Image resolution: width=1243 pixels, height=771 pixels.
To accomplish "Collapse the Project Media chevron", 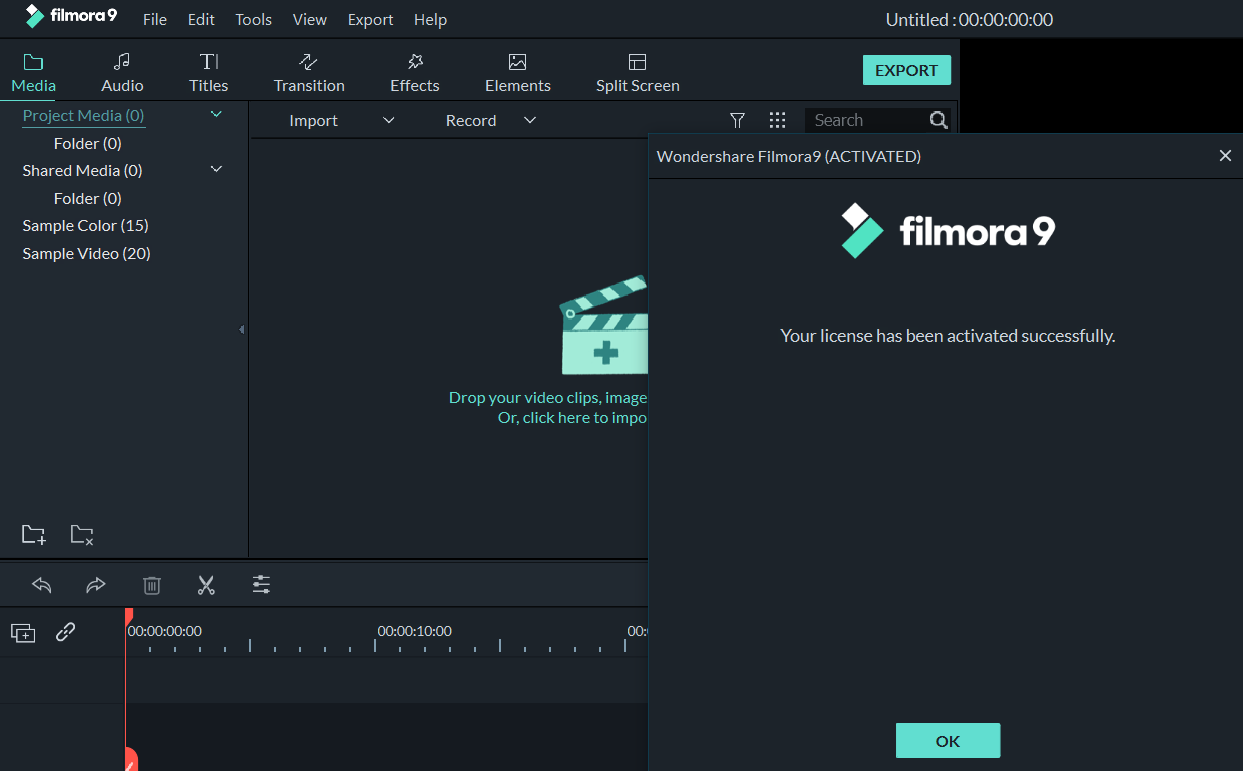I will (x=216, y=115).
